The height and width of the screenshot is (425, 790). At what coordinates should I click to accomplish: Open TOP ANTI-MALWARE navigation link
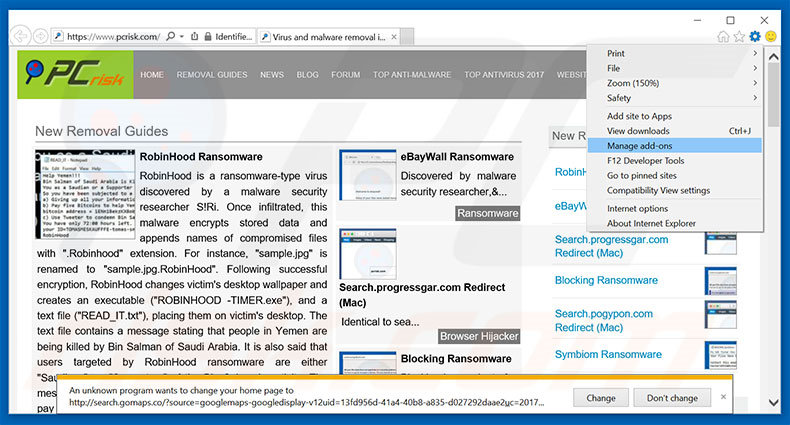coord(412,75)
